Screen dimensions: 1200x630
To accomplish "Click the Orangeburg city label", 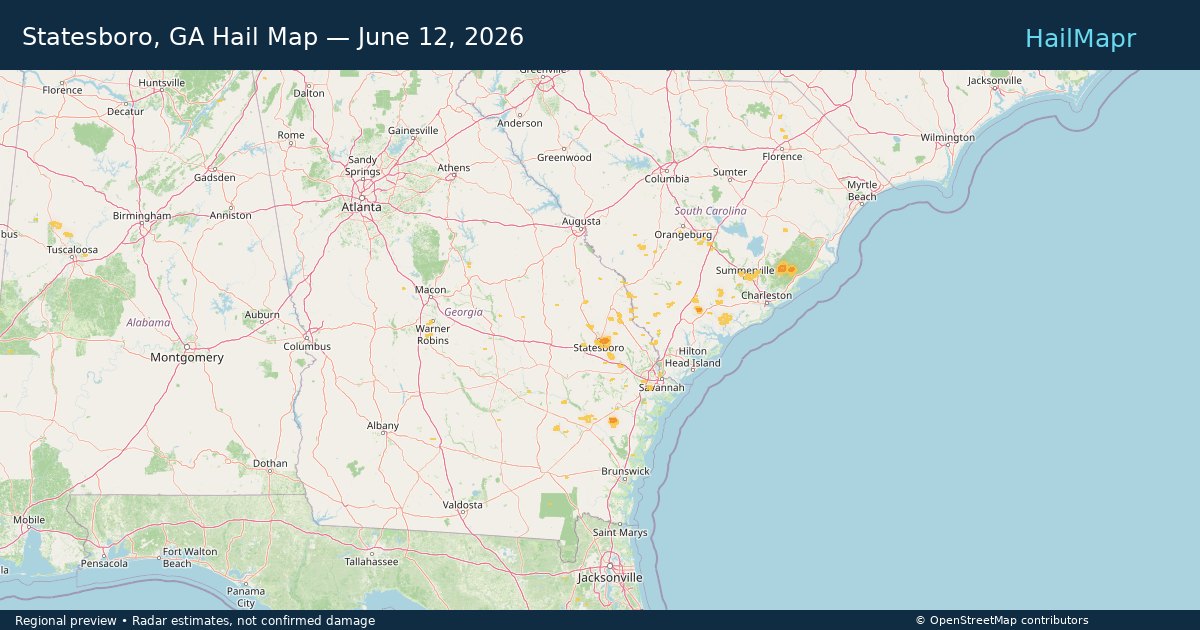I will pos(682,234).
